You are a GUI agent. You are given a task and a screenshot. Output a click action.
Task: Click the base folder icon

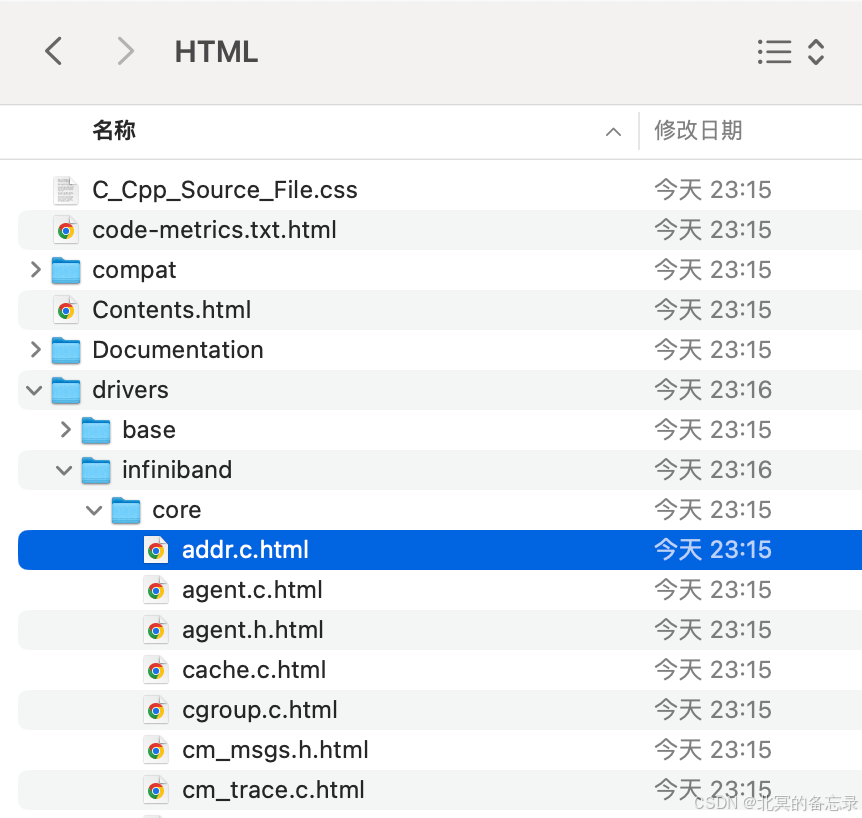pyautogui.click(x=96, y=430)
